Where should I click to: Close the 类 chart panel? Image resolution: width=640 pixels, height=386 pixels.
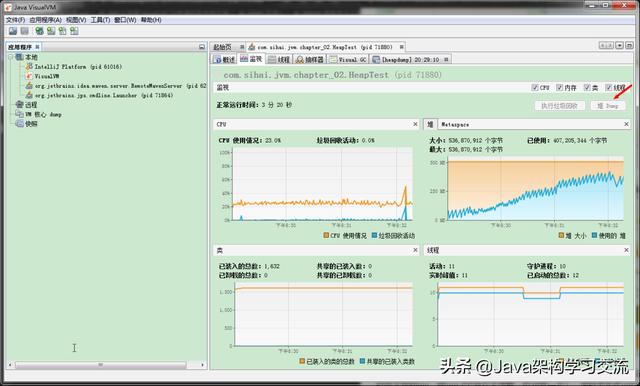(x=415, y=250)
